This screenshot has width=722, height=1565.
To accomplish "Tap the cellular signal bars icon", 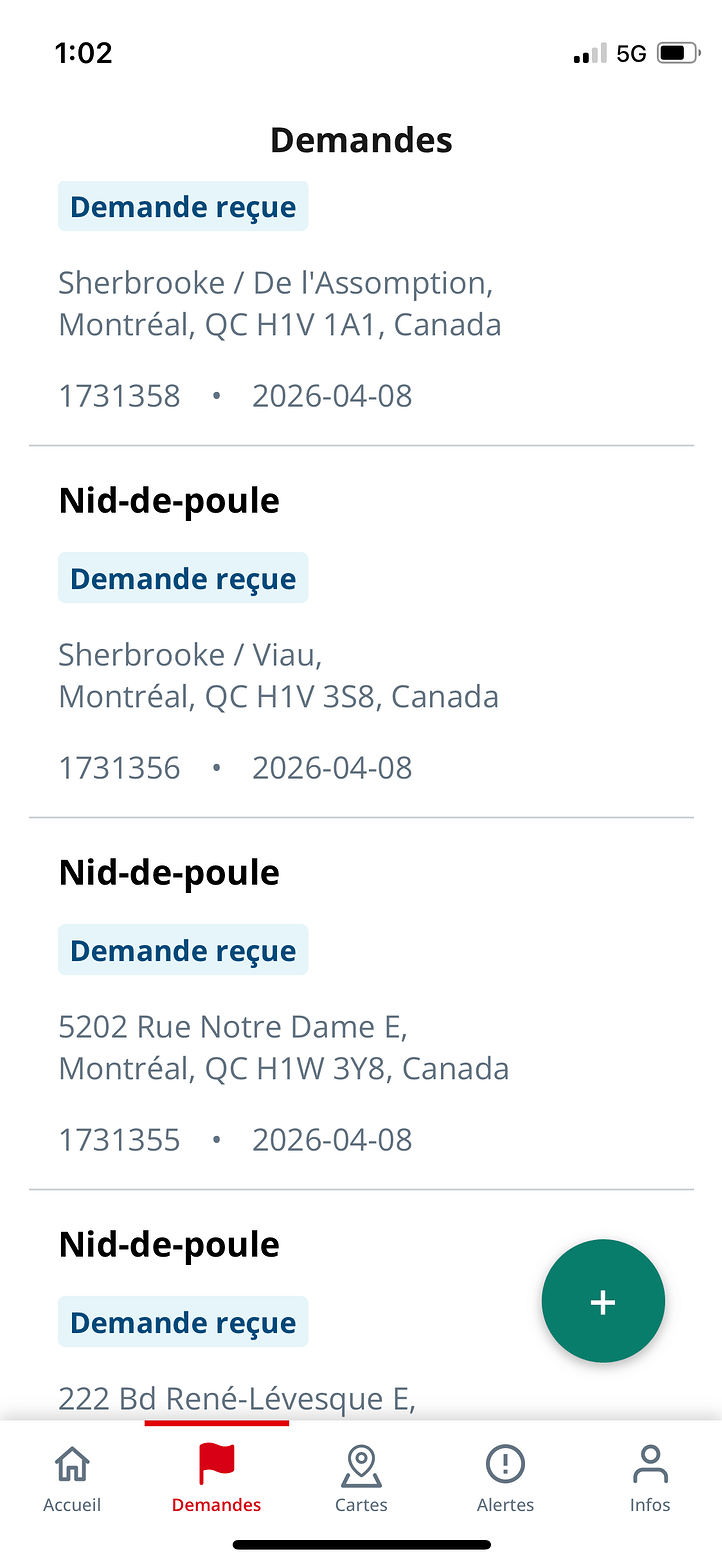I will 589,54.
